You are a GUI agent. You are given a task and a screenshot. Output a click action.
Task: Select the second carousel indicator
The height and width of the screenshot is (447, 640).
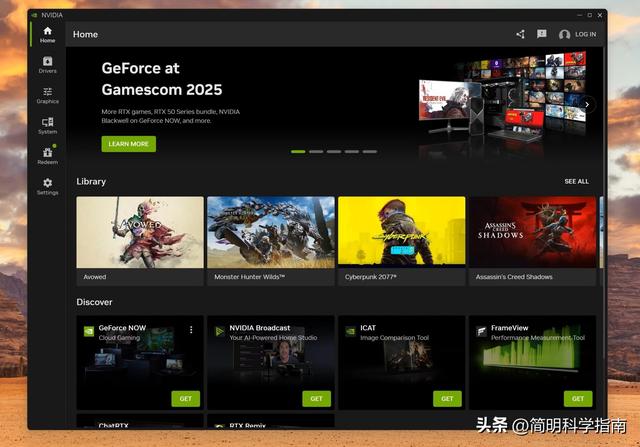coord(316,152)
